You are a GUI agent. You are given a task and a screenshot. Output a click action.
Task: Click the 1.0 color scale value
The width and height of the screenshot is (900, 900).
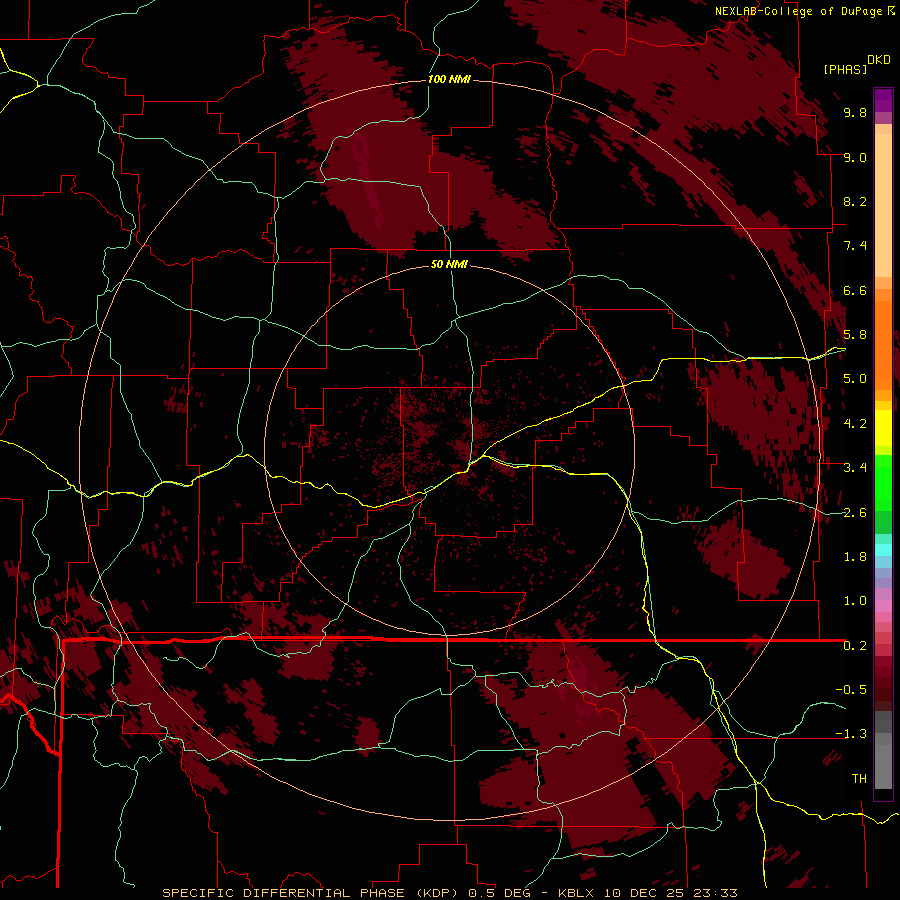(x=855, y=601)
